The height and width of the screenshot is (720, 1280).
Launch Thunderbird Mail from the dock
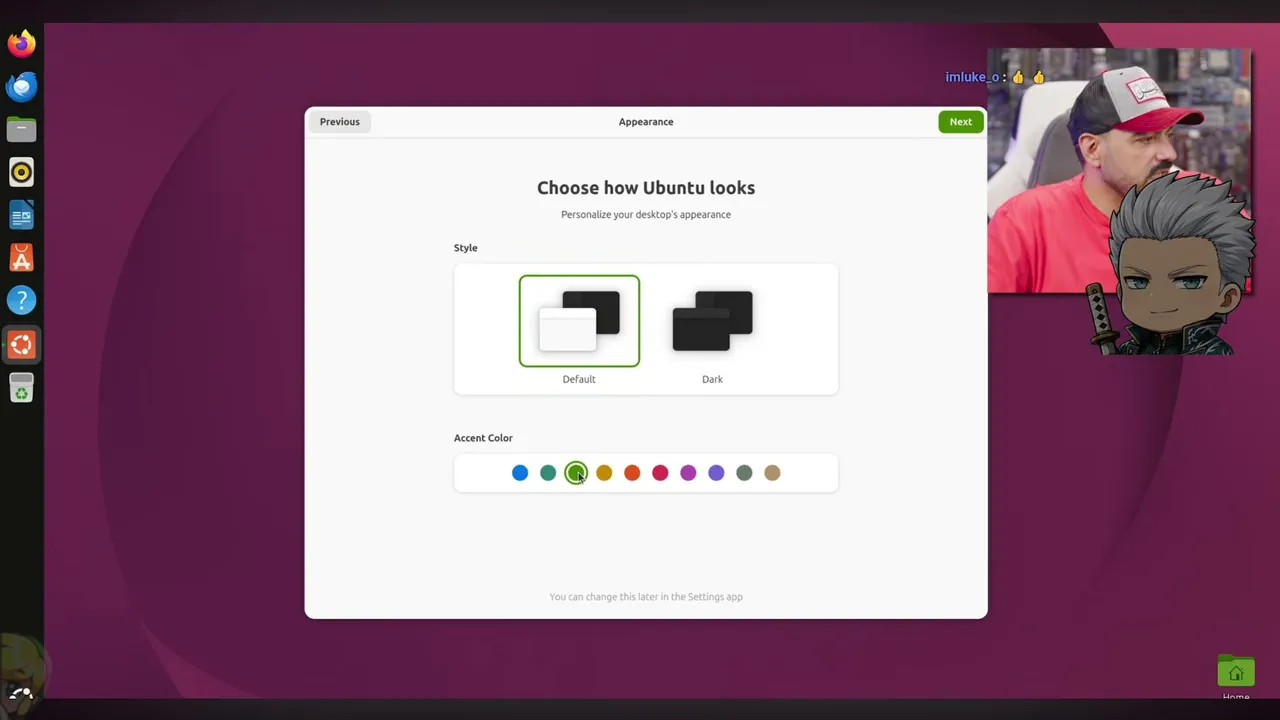click(21, 86)
